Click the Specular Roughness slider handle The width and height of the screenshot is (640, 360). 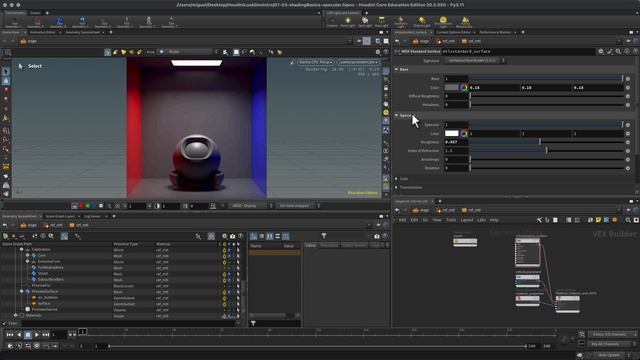[540, 142]
